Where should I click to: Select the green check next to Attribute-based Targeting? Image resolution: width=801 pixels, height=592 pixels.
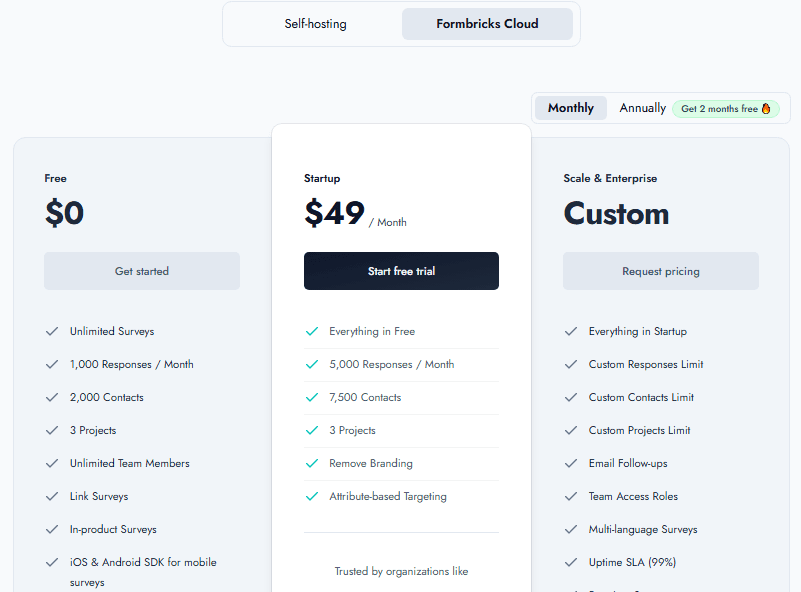pos(311,496)
